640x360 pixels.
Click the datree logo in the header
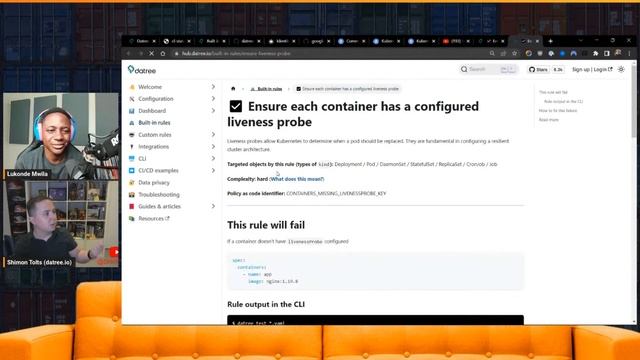pyautogui.click(x=142, y=70)
